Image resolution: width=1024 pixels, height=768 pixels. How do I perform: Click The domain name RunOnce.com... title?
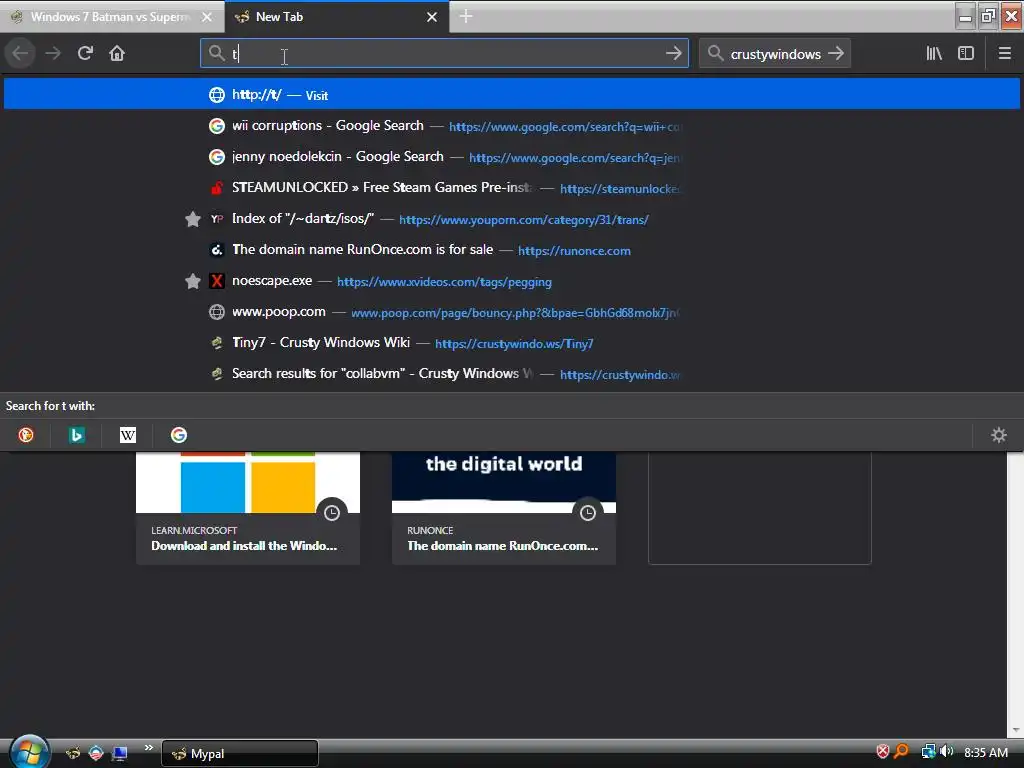coord(502,546)
